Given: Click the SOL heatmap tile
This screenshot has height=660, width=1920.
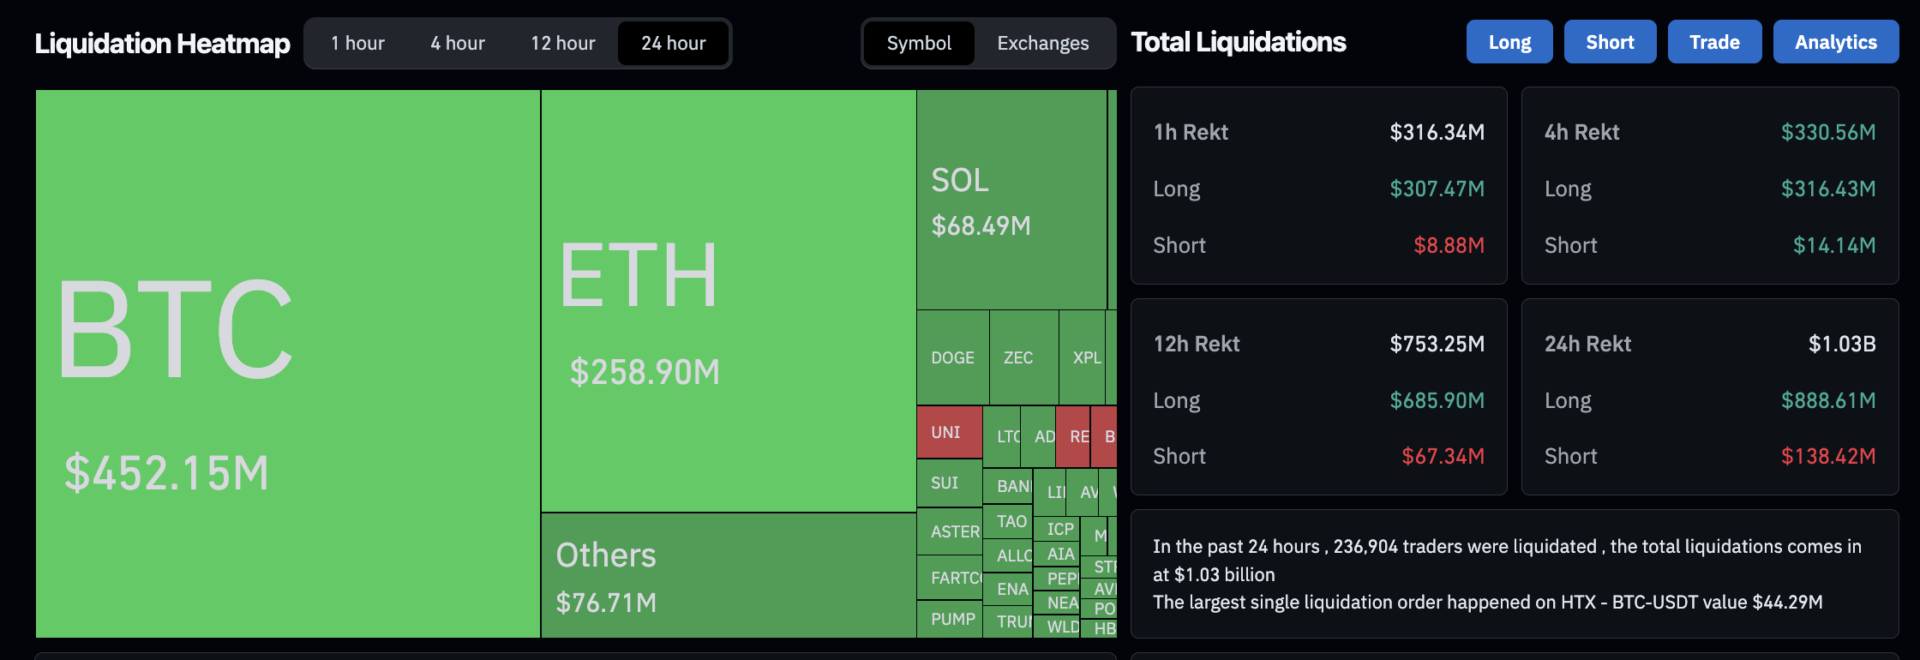Looking at the screenshot, I should (1010, 200).
